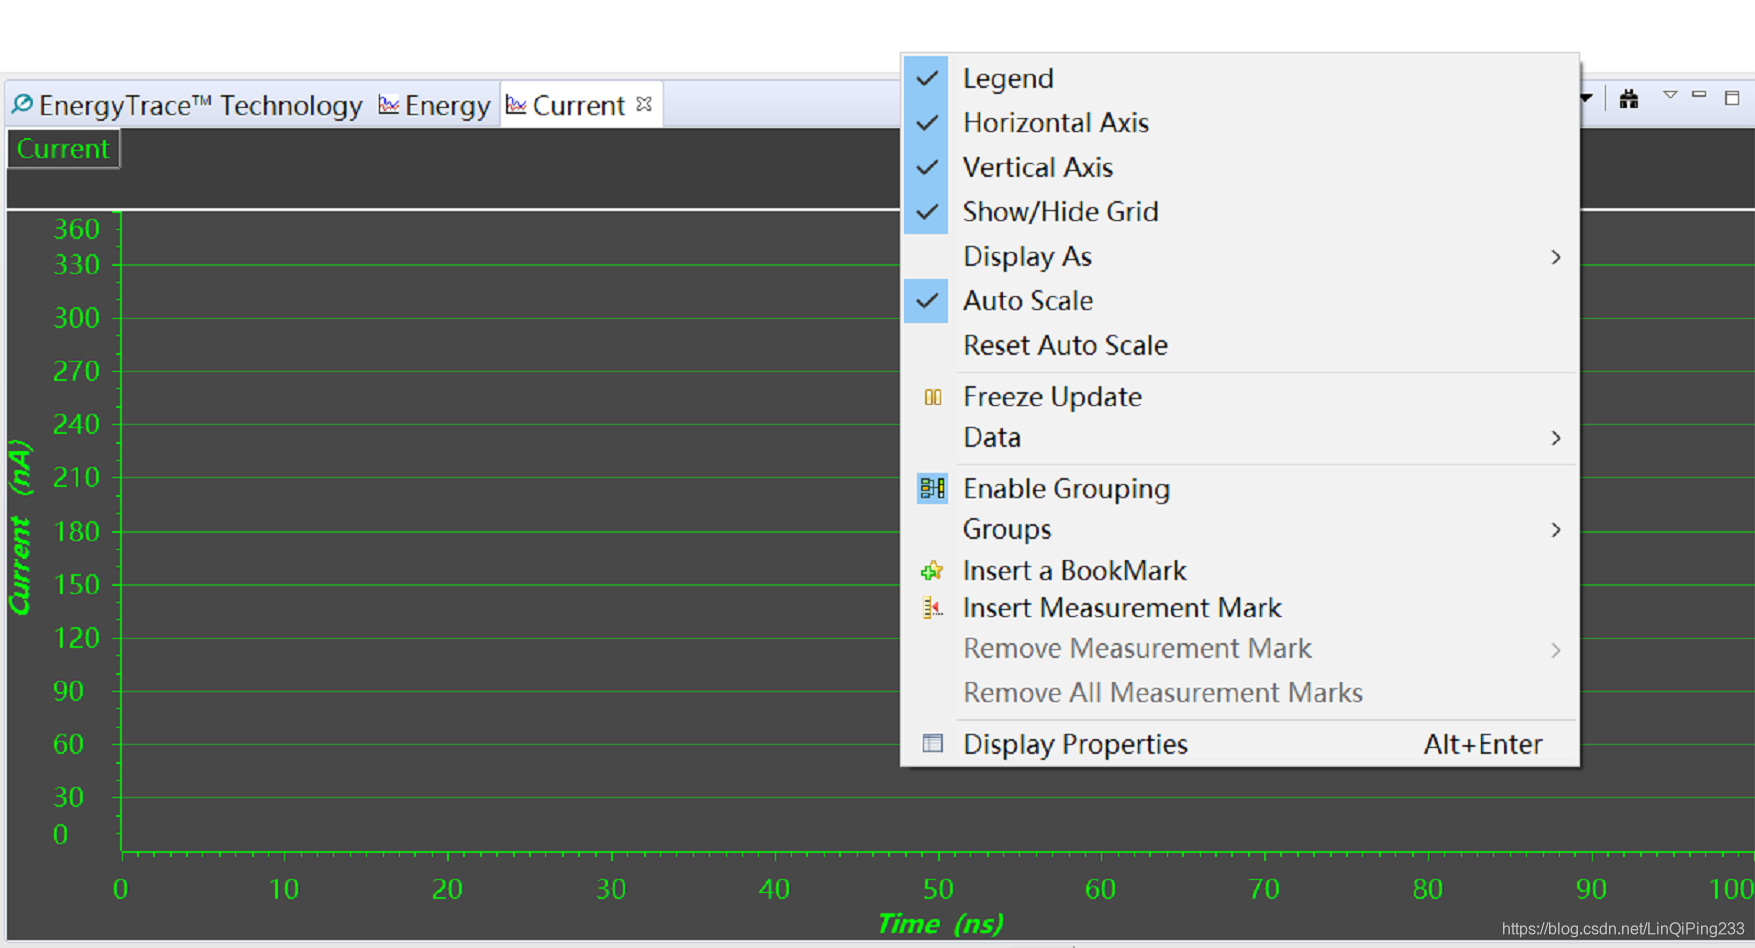1755x948 pixels.
Task: Click the Current tab graph icon
Action: pos(516,104)
